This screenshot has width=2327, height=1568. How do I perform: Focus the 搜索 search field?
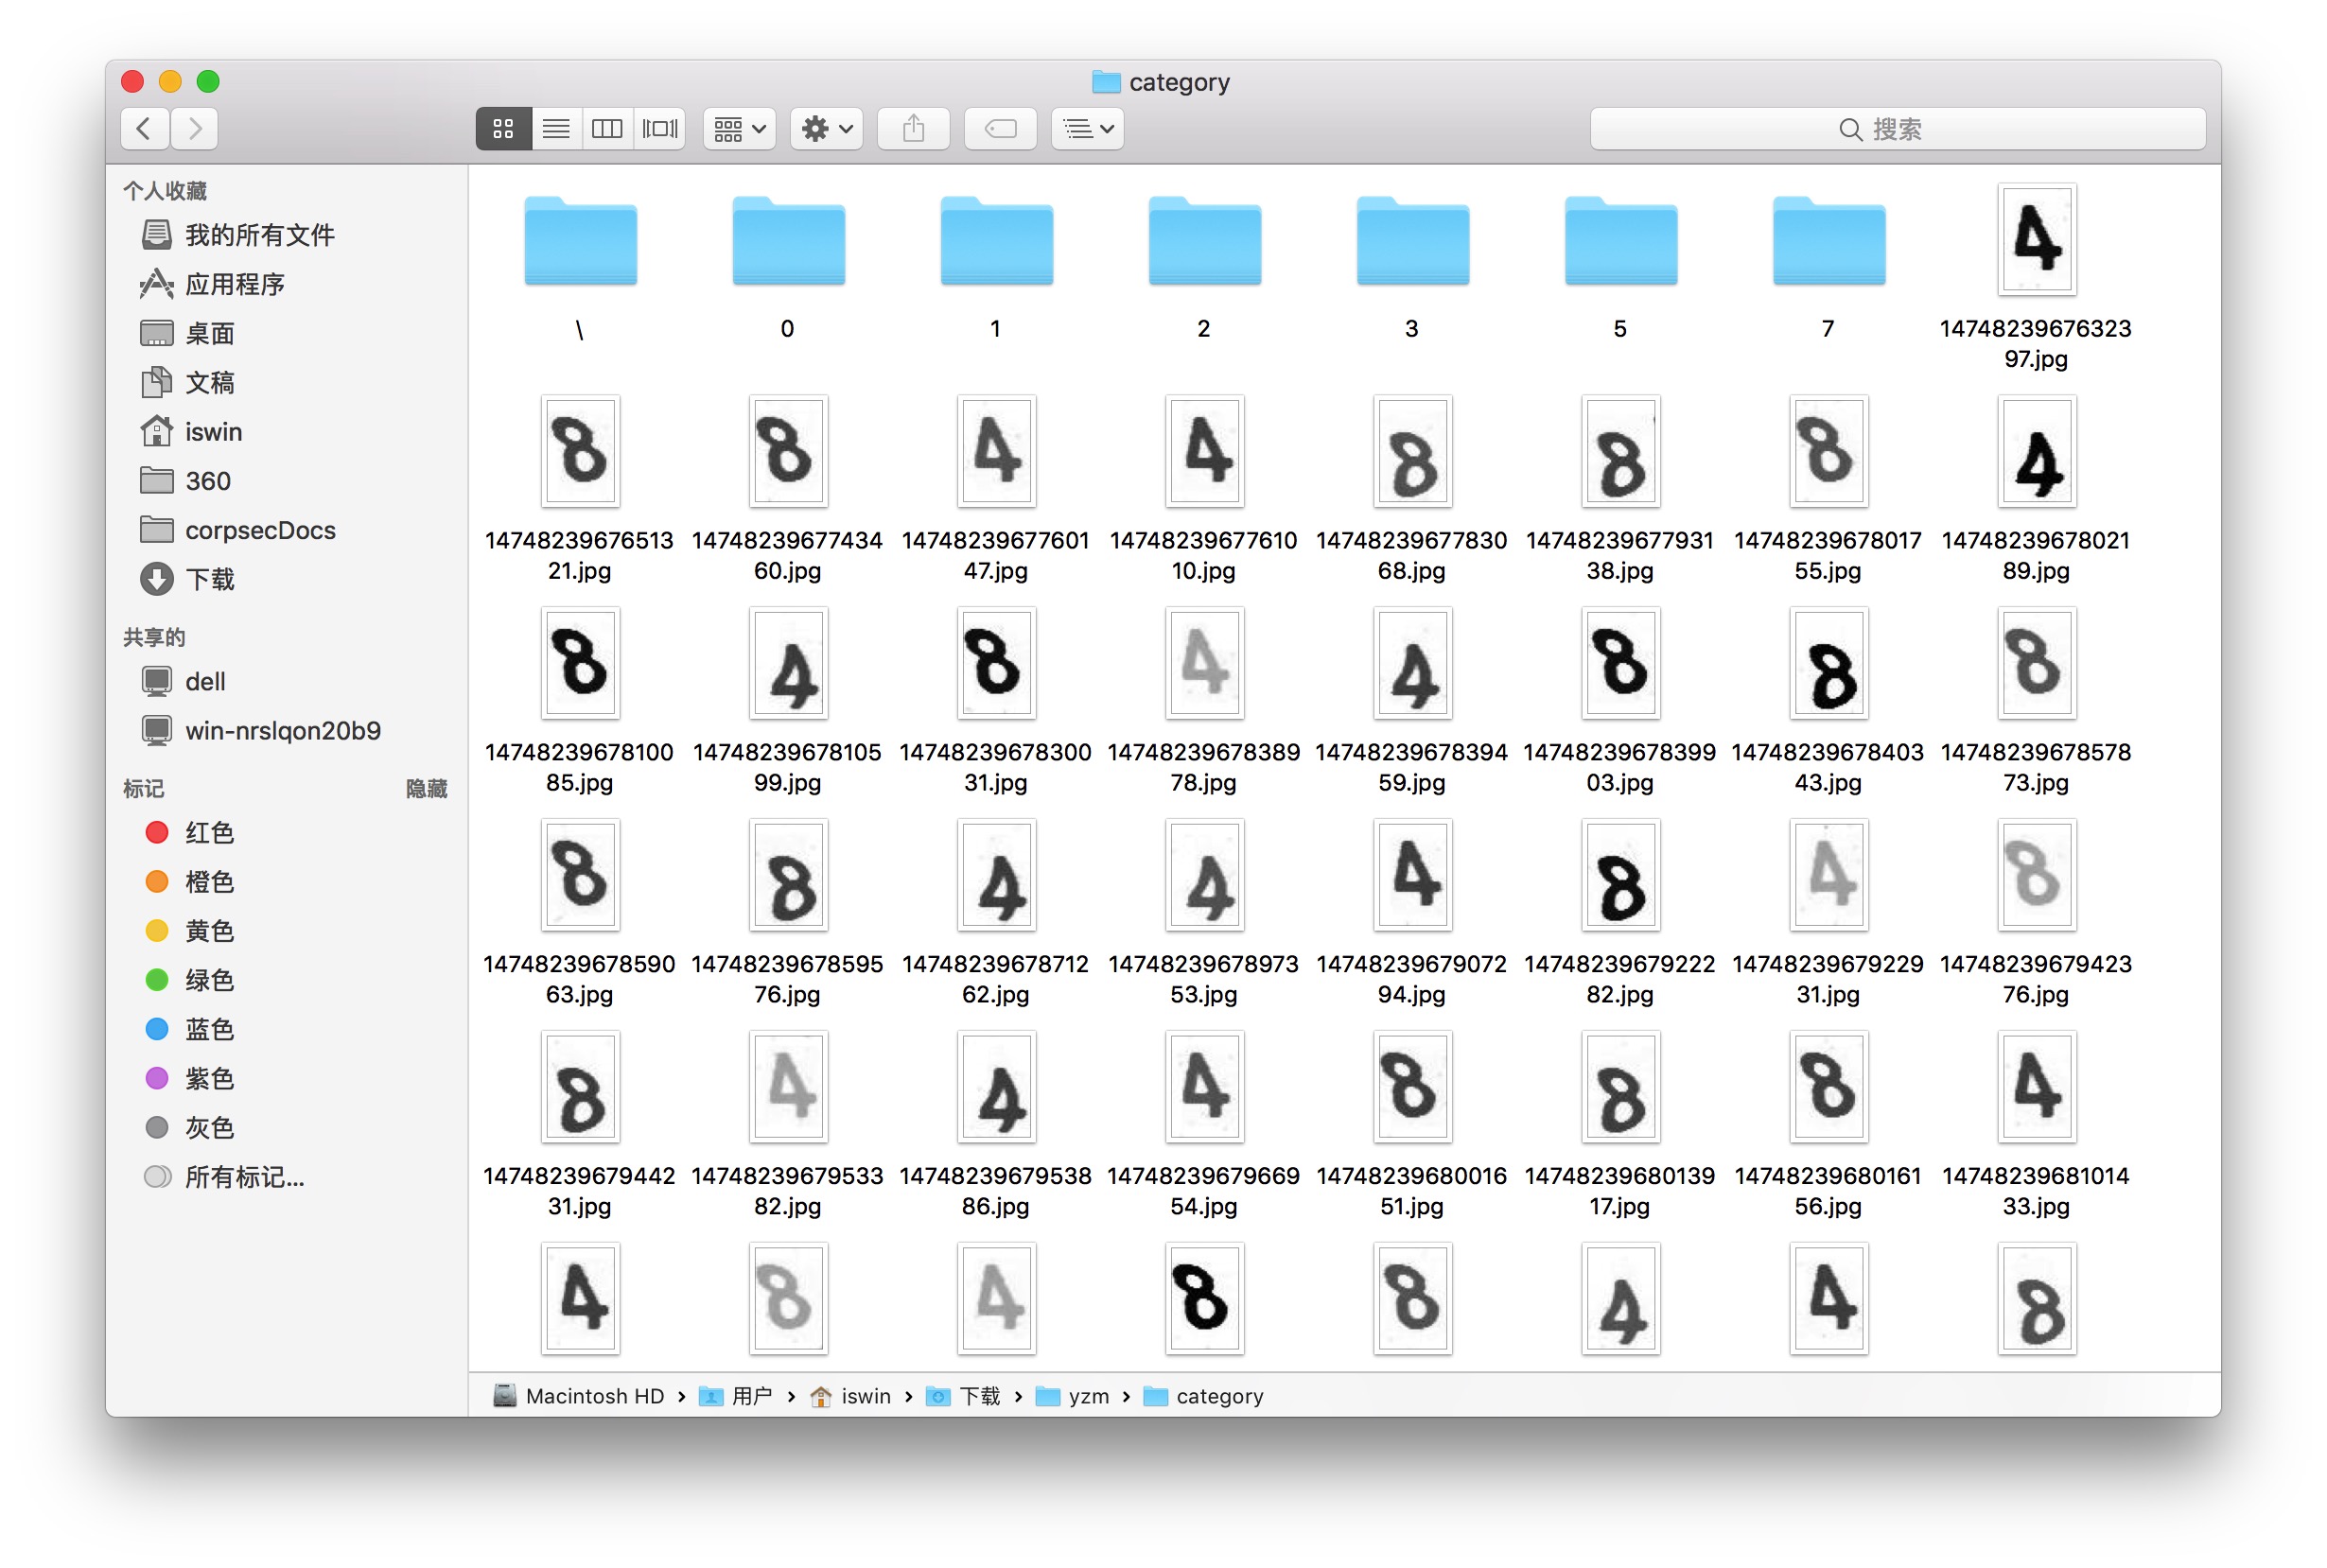[x=1897, y=129]
